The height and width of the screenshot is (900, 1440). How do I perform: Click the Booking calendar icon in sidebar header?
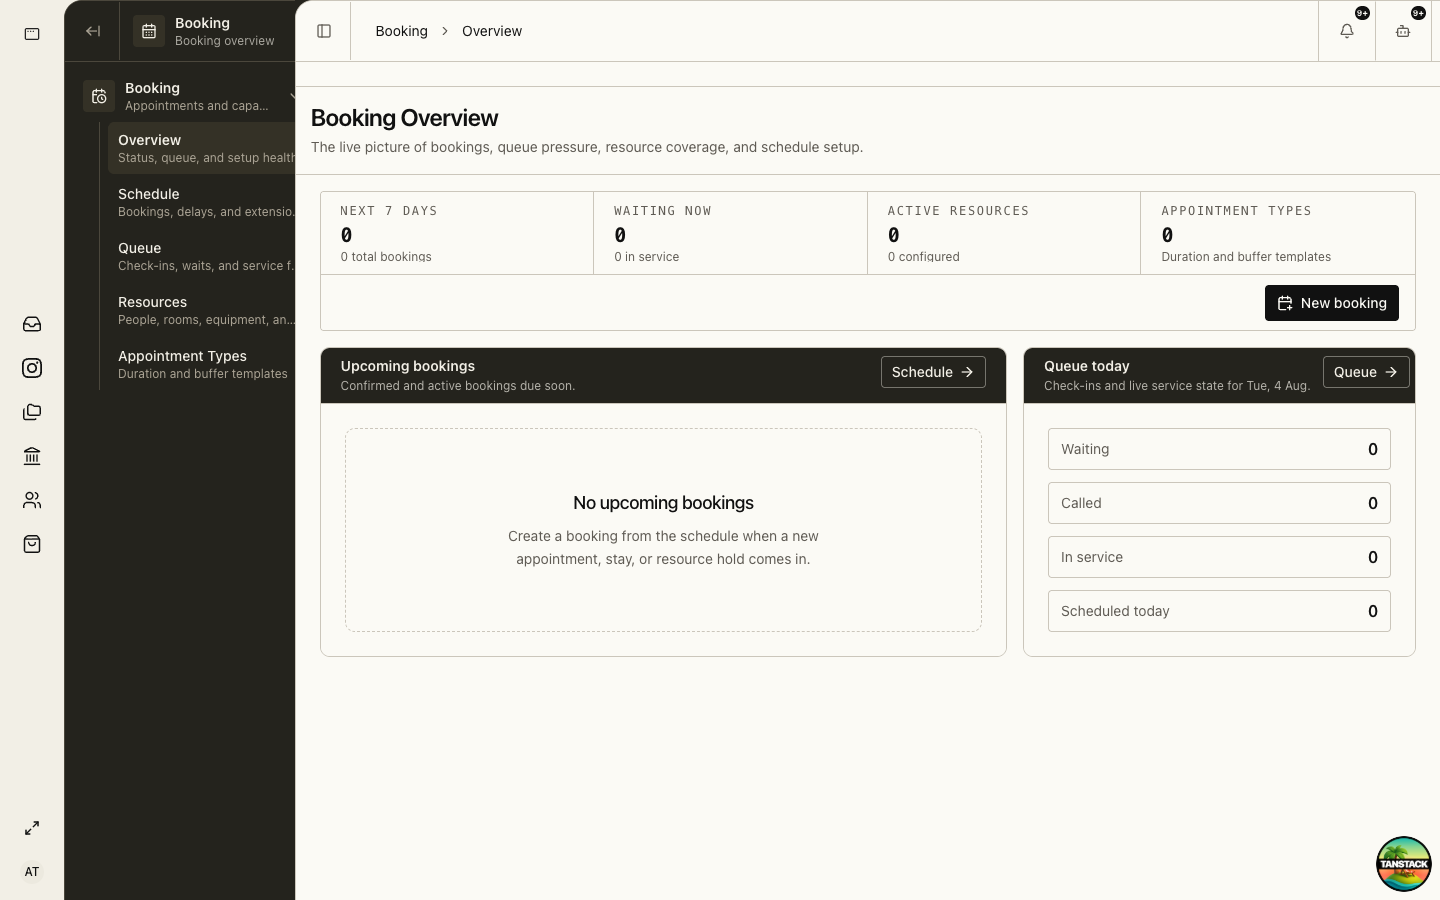pyautogui.click(x=149, y=31)
